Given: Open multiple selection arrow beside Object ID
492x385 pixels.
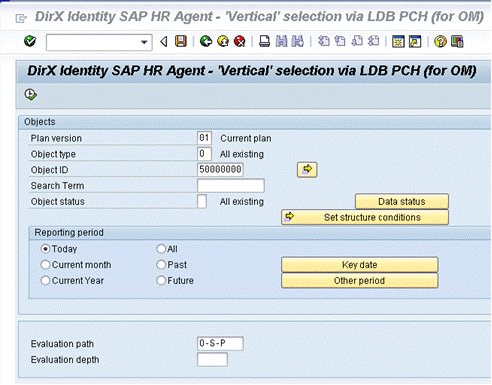Looking at the screenshot, I should pyautogui.click(x=307, y=170).
